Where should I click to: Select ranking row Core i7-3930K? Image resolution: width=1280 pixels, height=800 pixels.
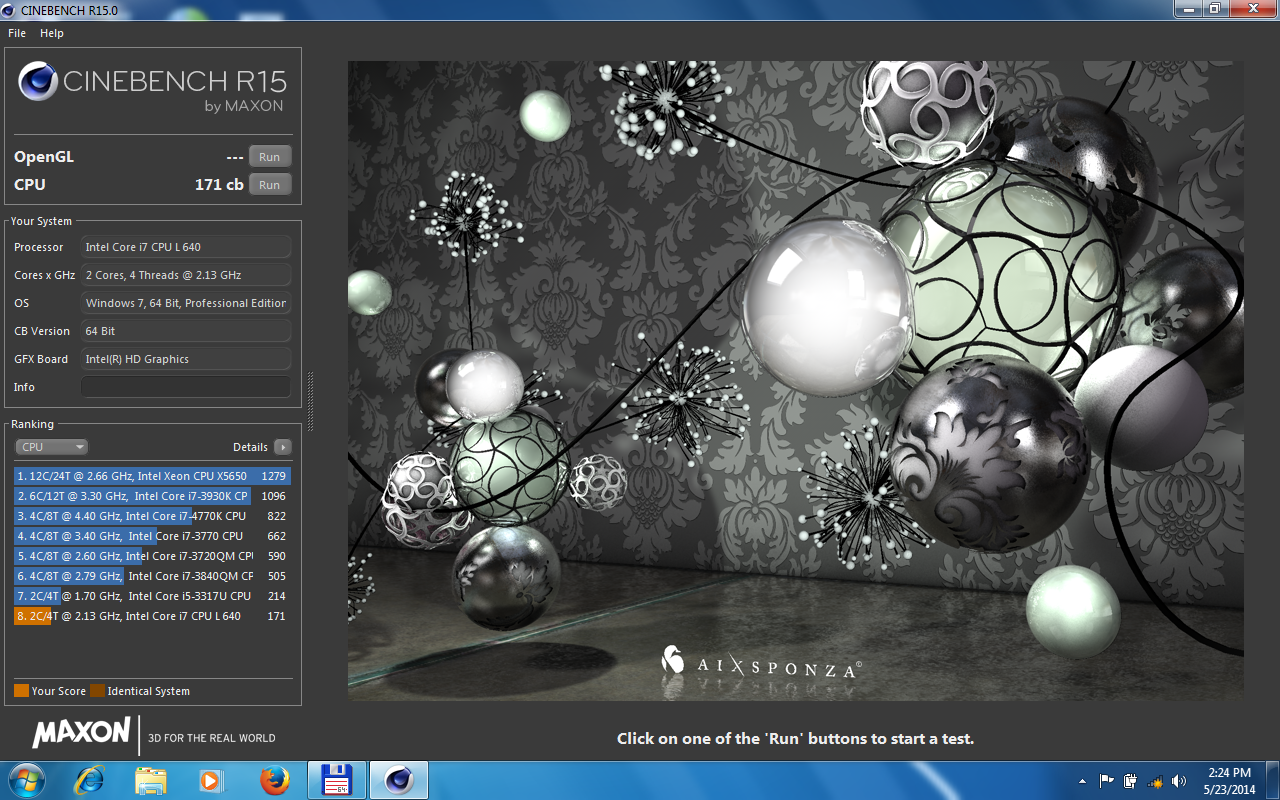(152, 496)
